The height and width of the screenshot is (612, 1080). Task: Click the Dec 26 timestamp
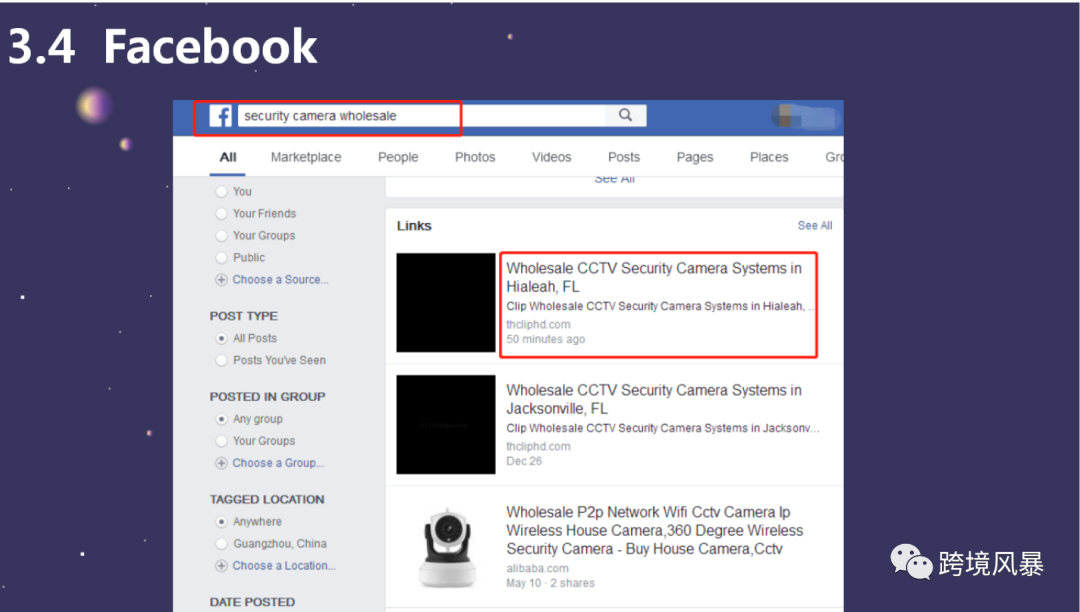click(524, 461)
